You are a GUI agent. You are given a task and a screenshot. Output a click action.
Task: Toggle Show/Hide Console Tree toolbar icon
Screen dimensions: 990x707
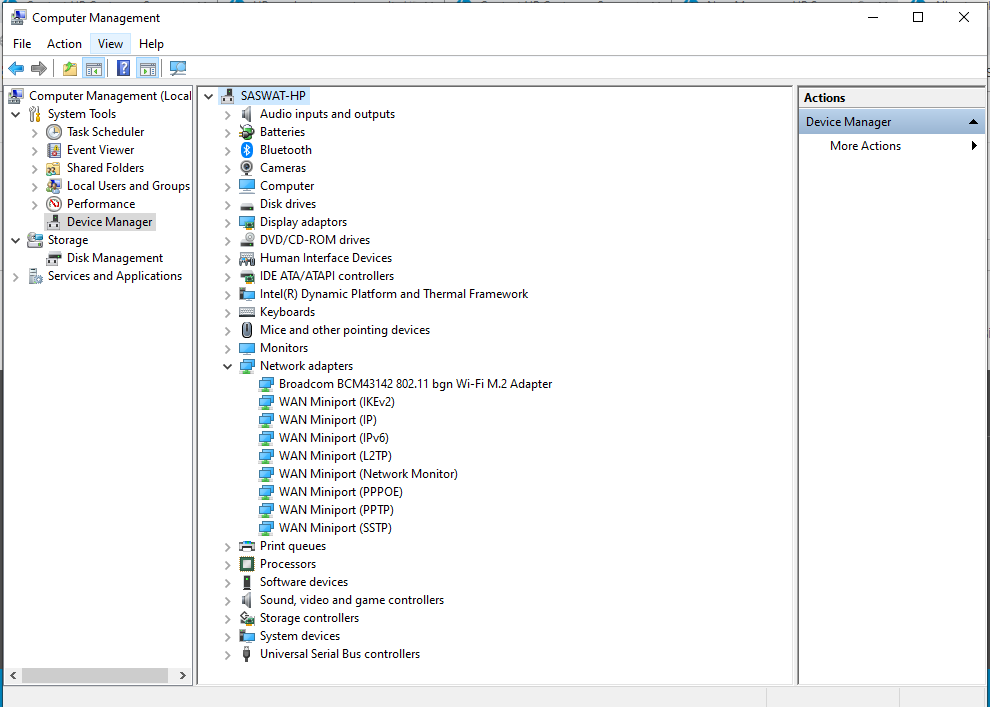point(94,68)
